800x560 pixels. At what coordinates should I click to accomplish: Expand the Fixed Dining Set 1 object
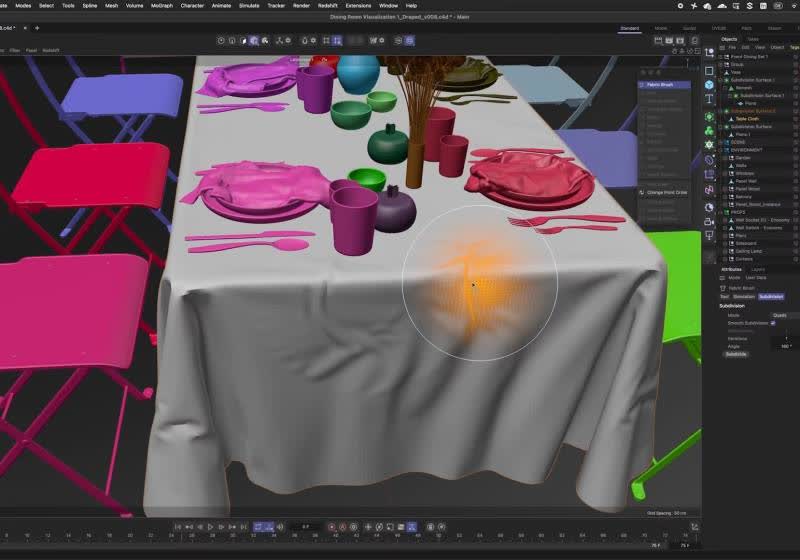[720, 57]
